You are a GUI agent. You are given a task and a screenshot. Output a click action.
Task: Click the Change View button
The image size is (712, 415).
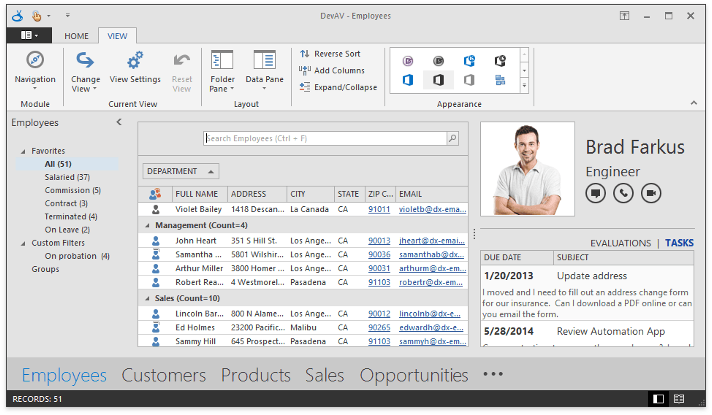[x=85, y=71]
